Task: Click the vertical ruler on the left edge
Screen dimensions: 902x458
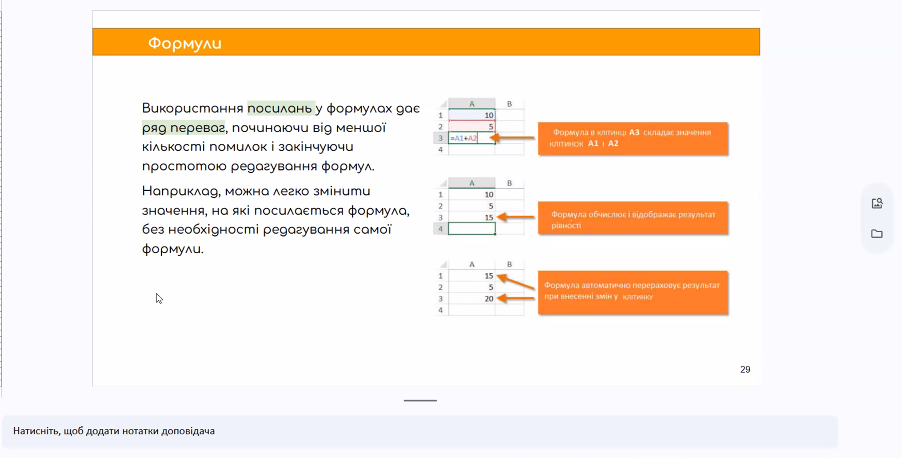Action: (2, 200)
